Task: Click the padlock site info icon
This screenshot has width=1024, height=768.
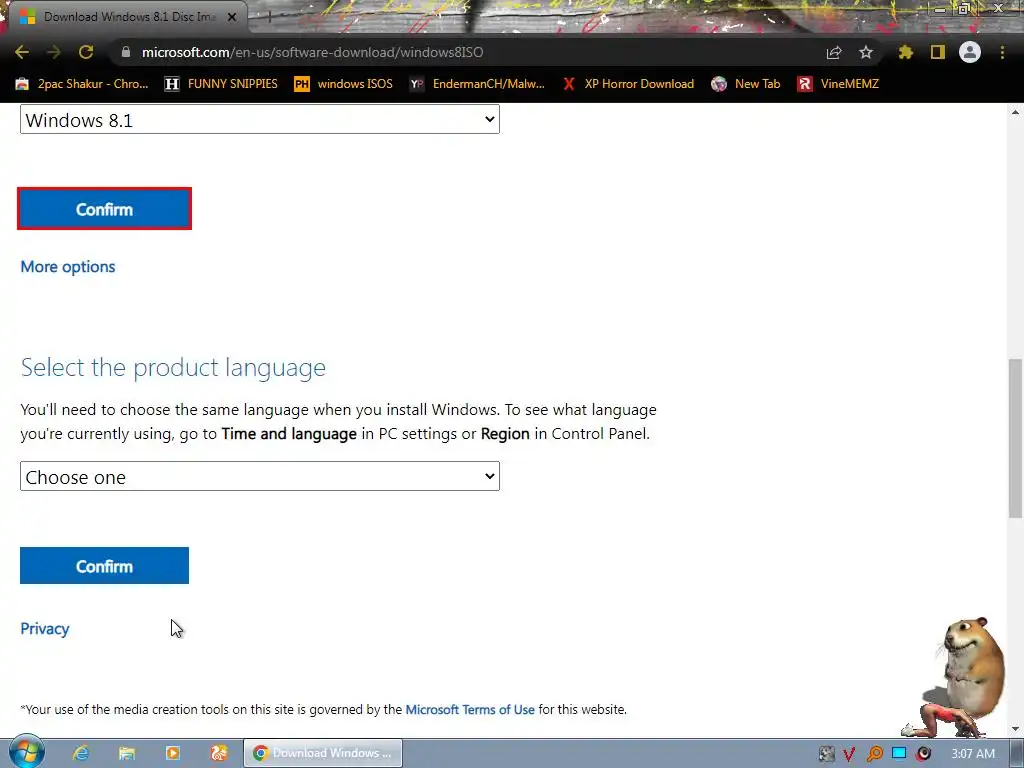Action: tap(126, 52)
